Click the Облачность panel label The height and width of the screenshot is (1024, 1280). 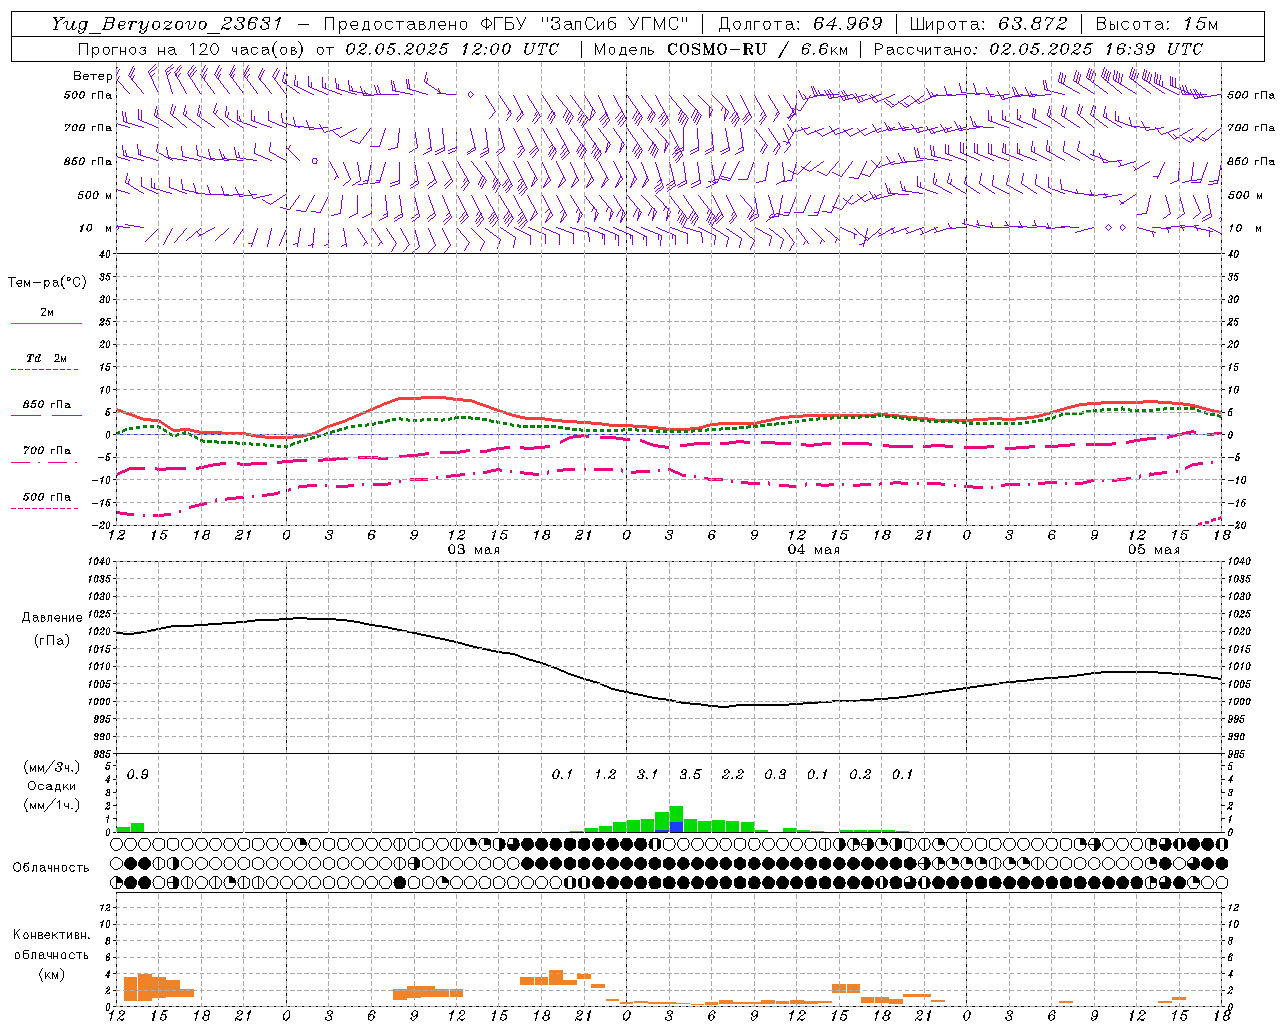(51, 868)
